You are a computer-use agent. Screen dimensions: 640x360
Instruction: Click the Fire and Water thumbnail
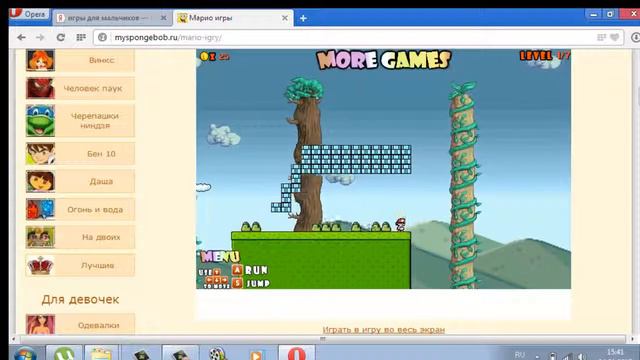point(40,209)
